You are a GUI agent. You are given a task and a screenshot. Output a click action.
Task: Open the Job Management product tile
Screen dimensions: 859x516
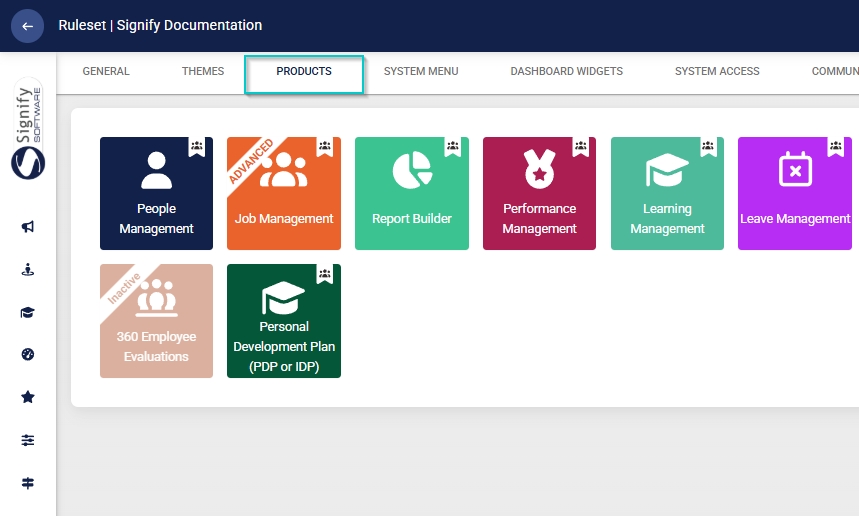pyautogui.click(x=284, y=193)
